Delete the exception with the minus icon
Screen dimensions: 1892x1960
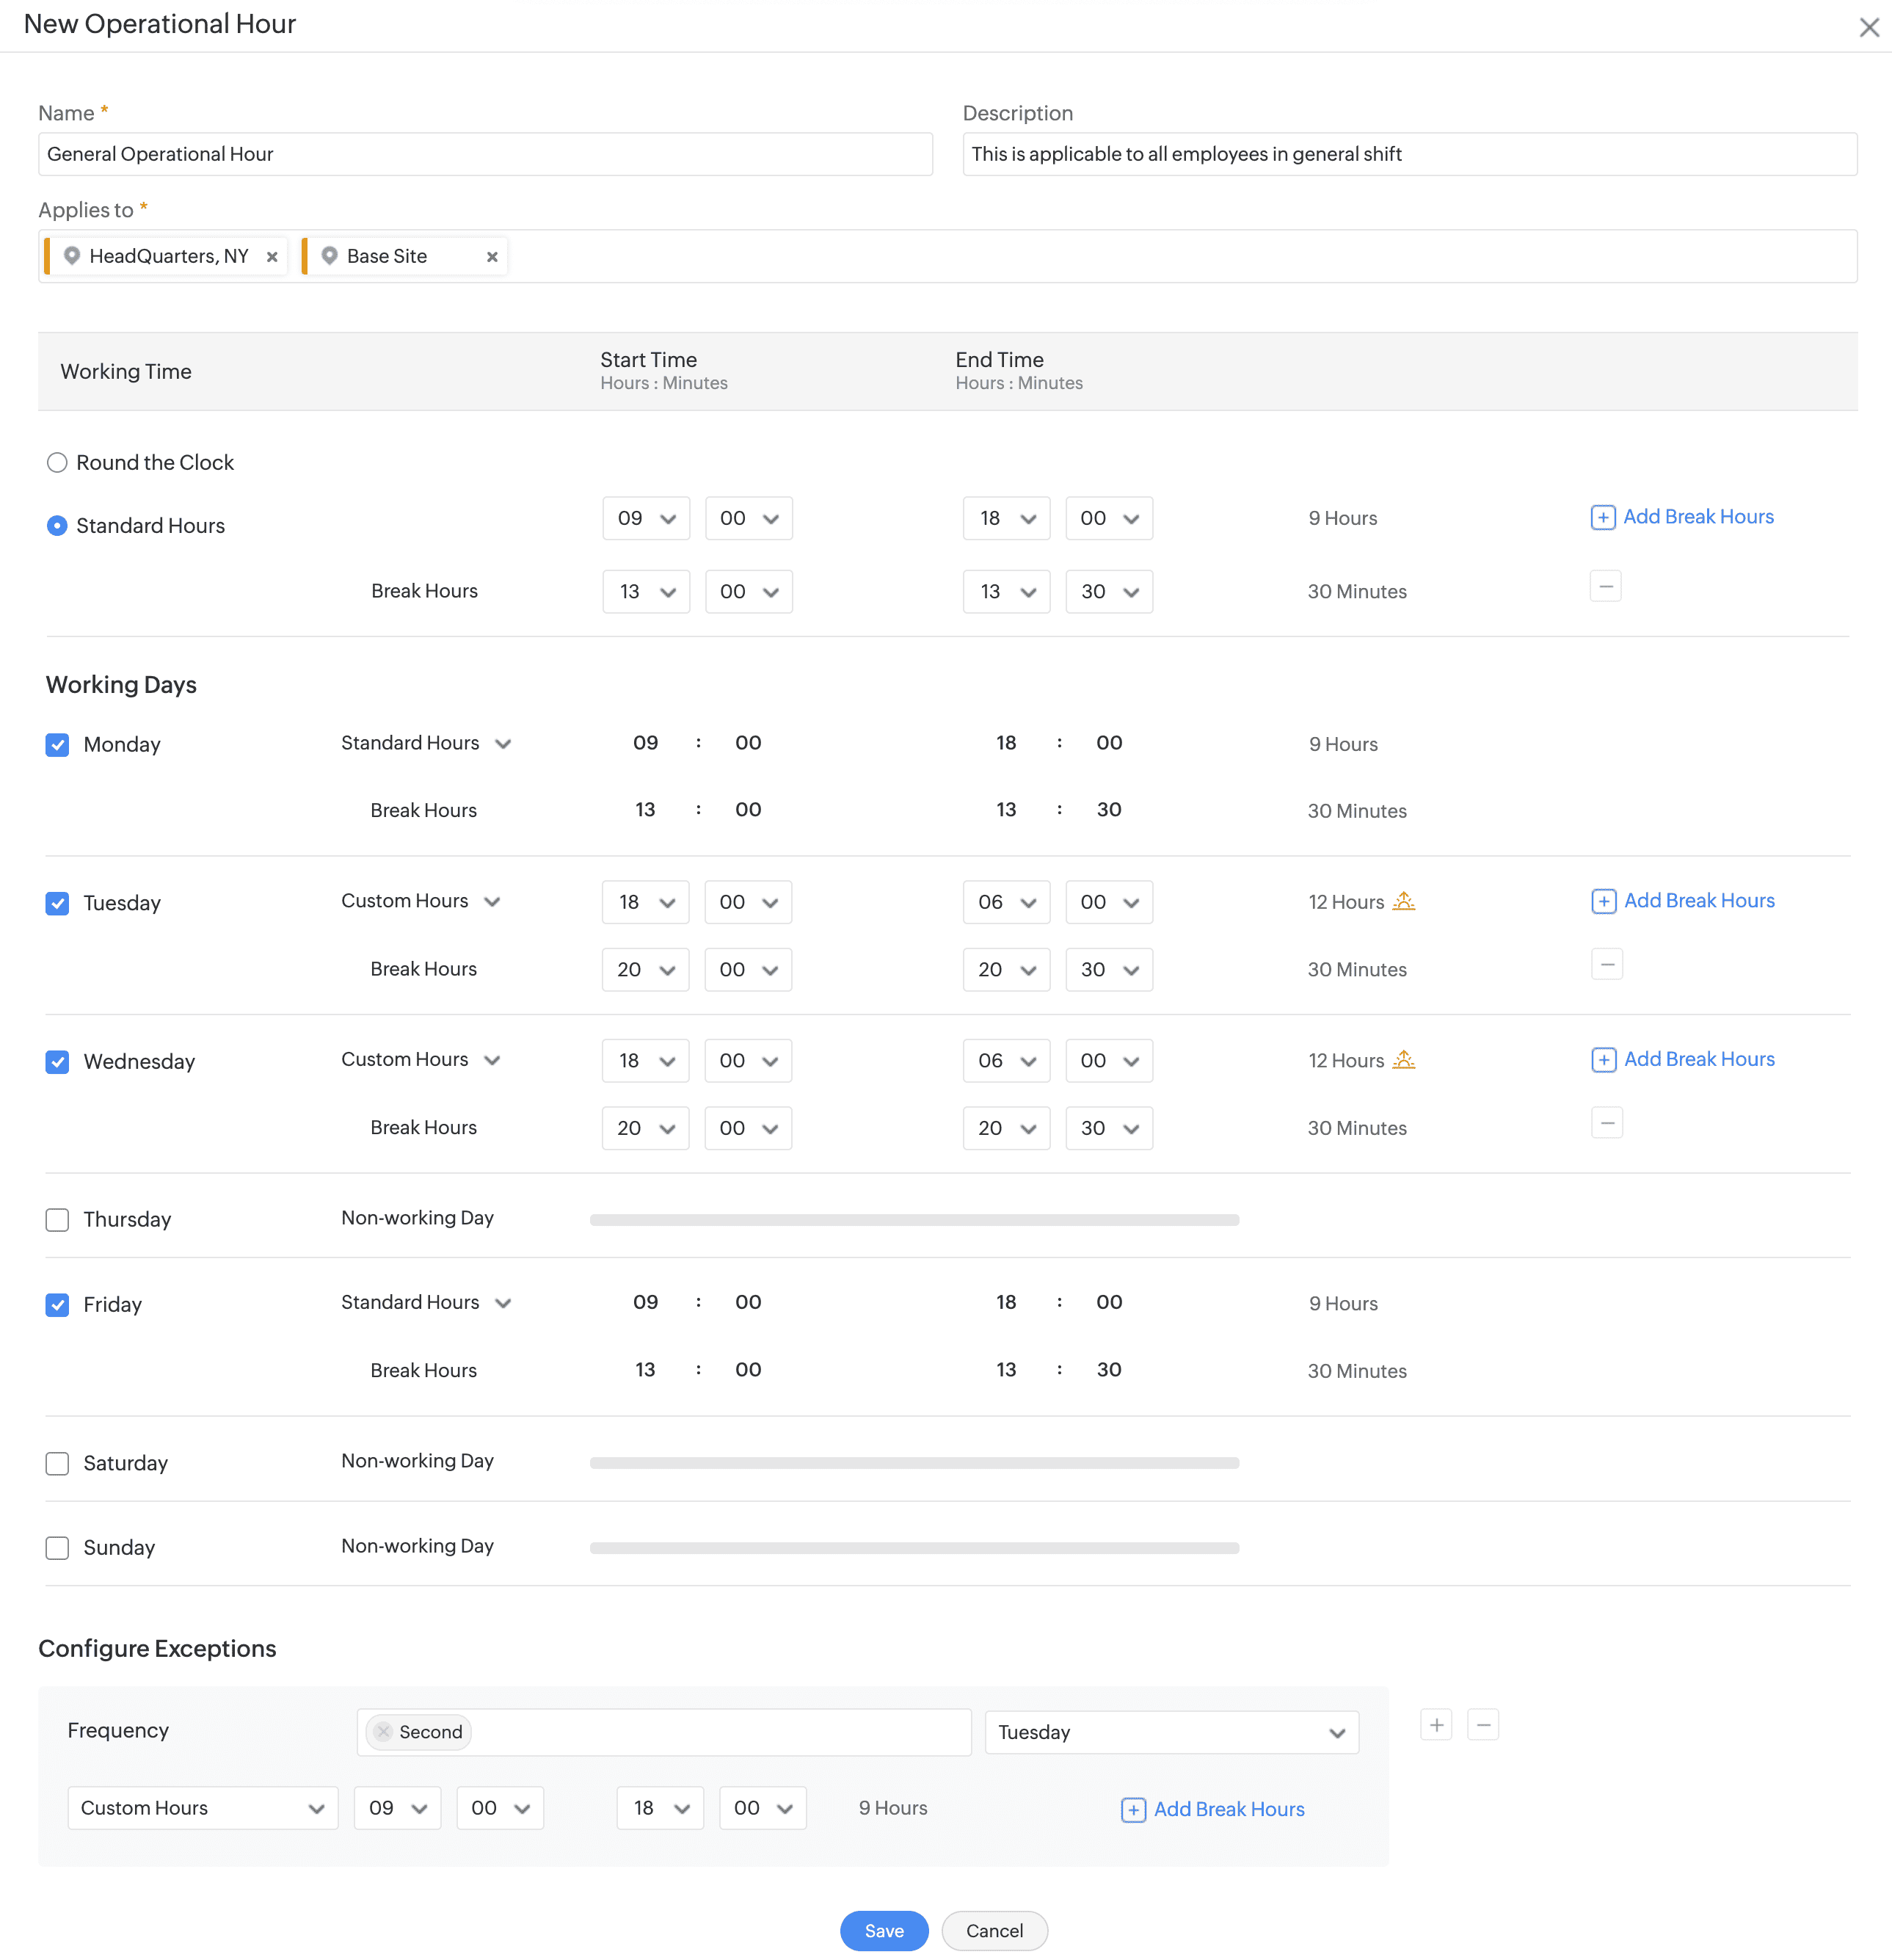(1483, 1725)
